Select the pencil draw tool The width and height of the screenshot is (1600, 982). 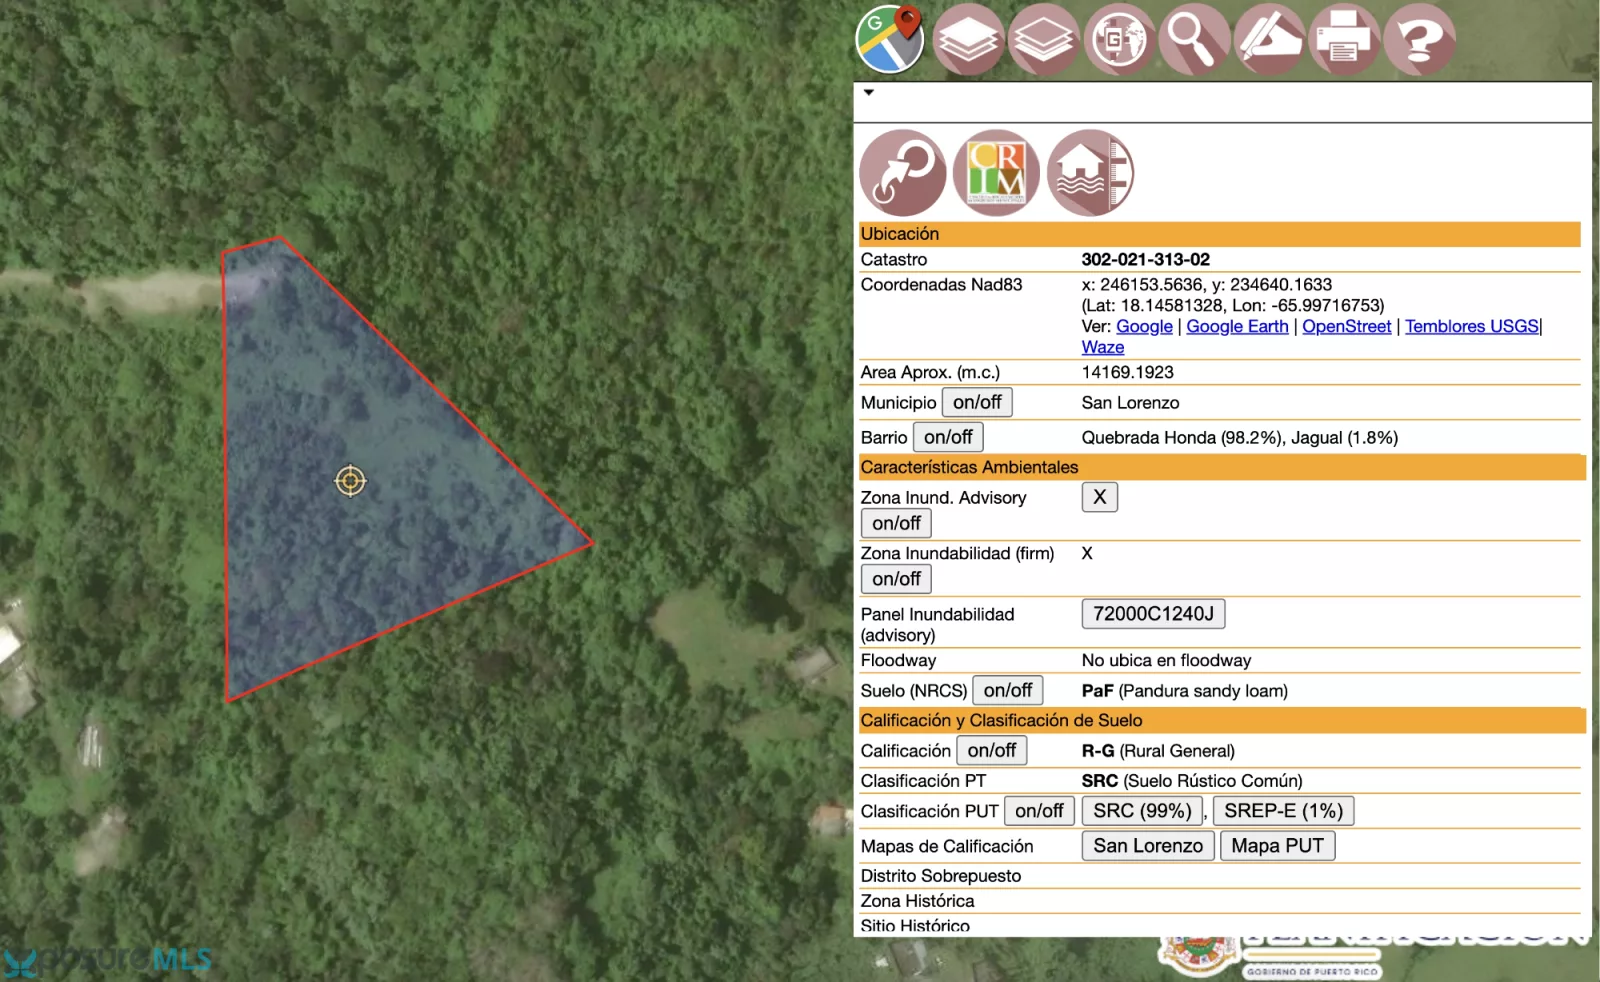pyautogui.click(x=1269, y=40)
